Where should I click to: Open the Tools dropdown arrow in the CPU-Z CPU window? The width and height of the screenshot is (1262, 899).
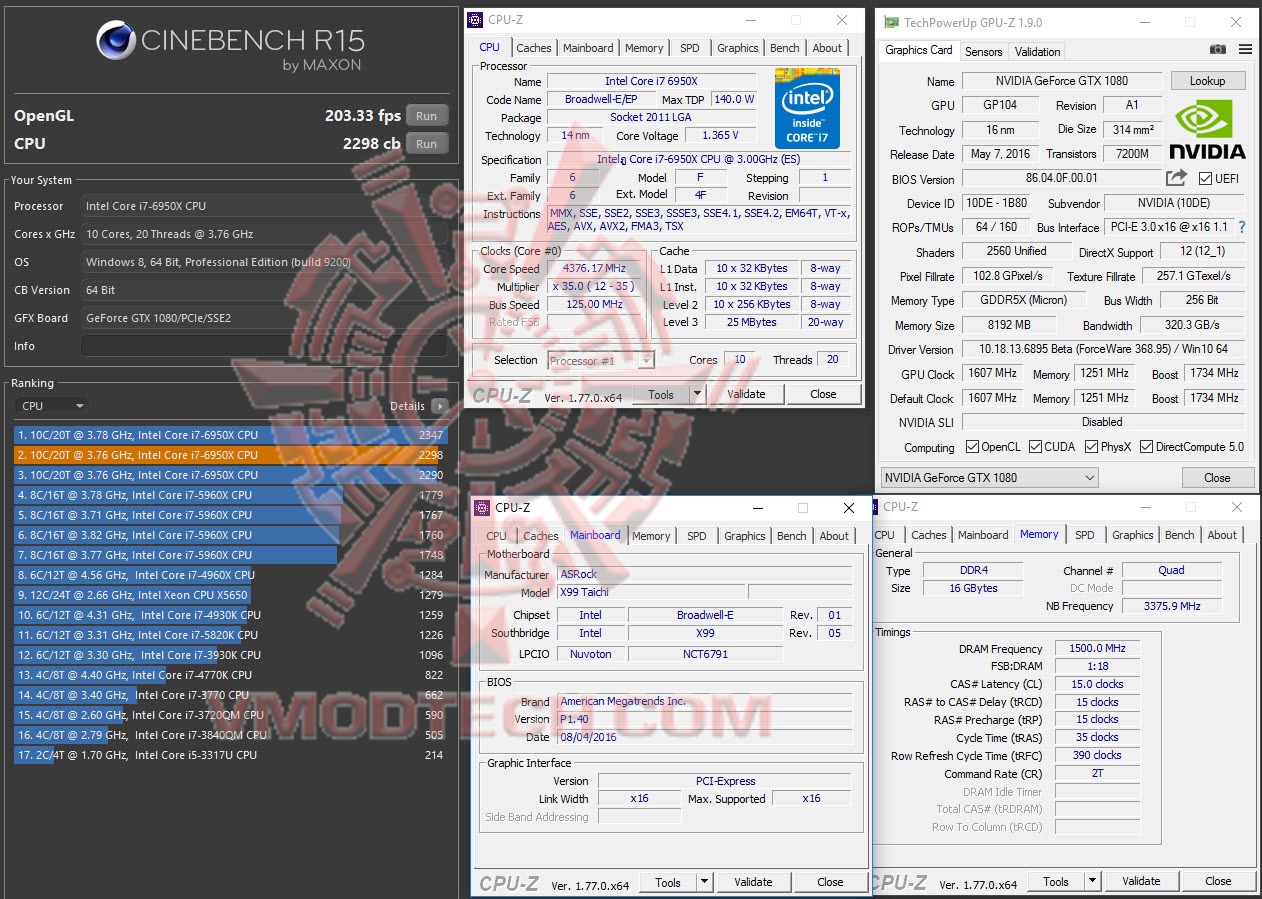coord(696,394)
